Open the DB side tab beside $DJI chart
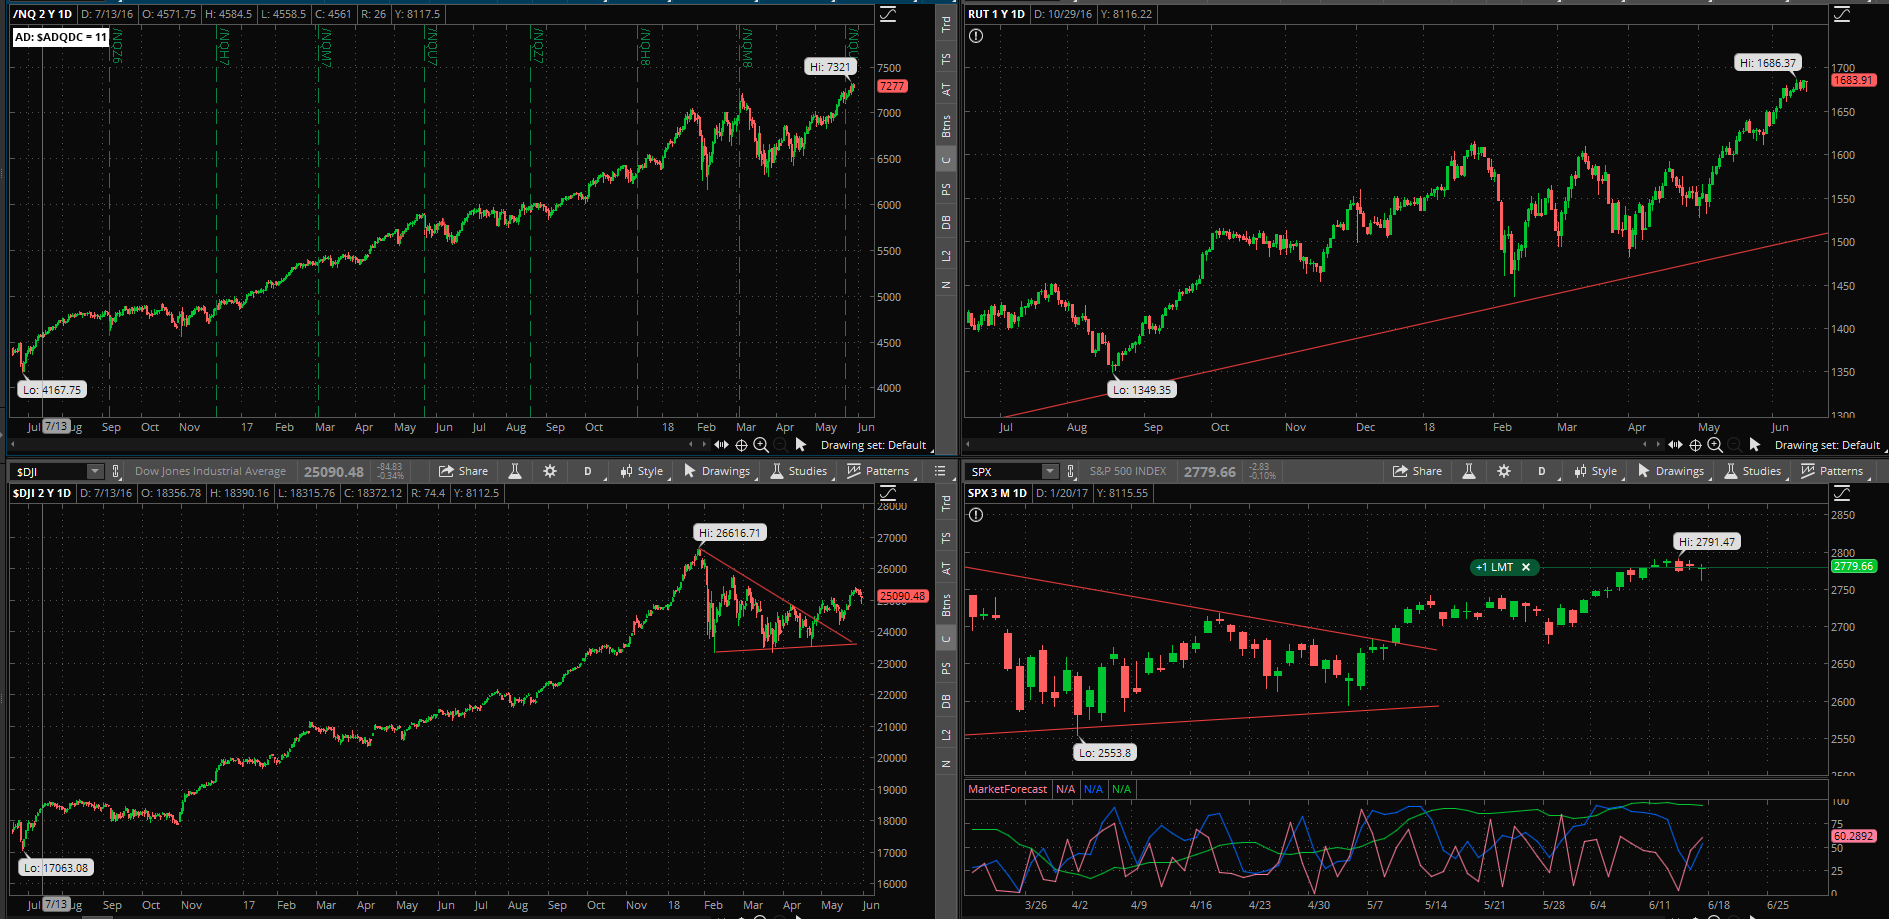The image size is (1889, 919). pyautogui.click(x=946, y=701)
